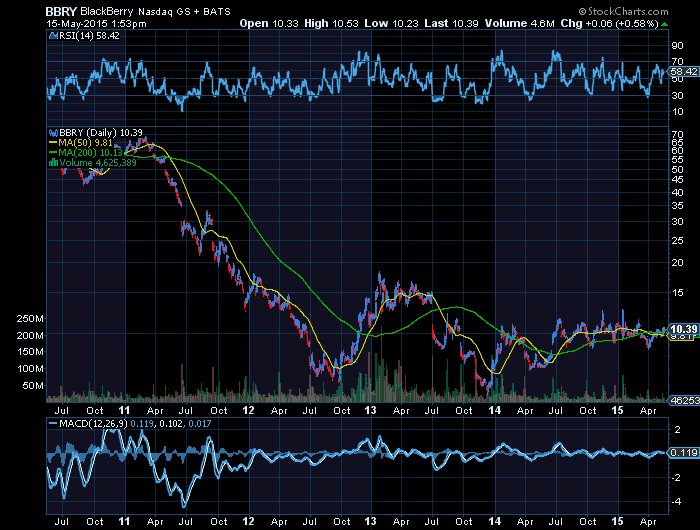Click the green up-arrow change indicator
The height and width of the screenshot is (530, 700).
[x=665, y=24]
